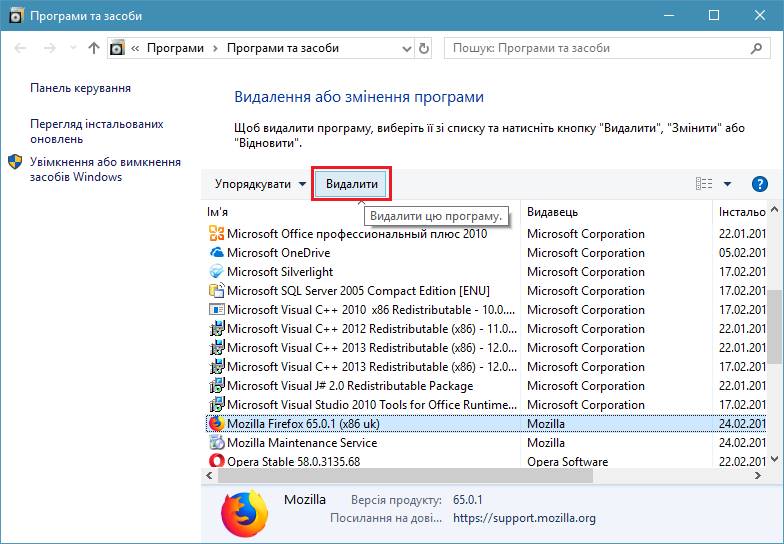Click the large Firefox logo in details pane
Viewport: 784px width, 544px height.
pos(244,514)
